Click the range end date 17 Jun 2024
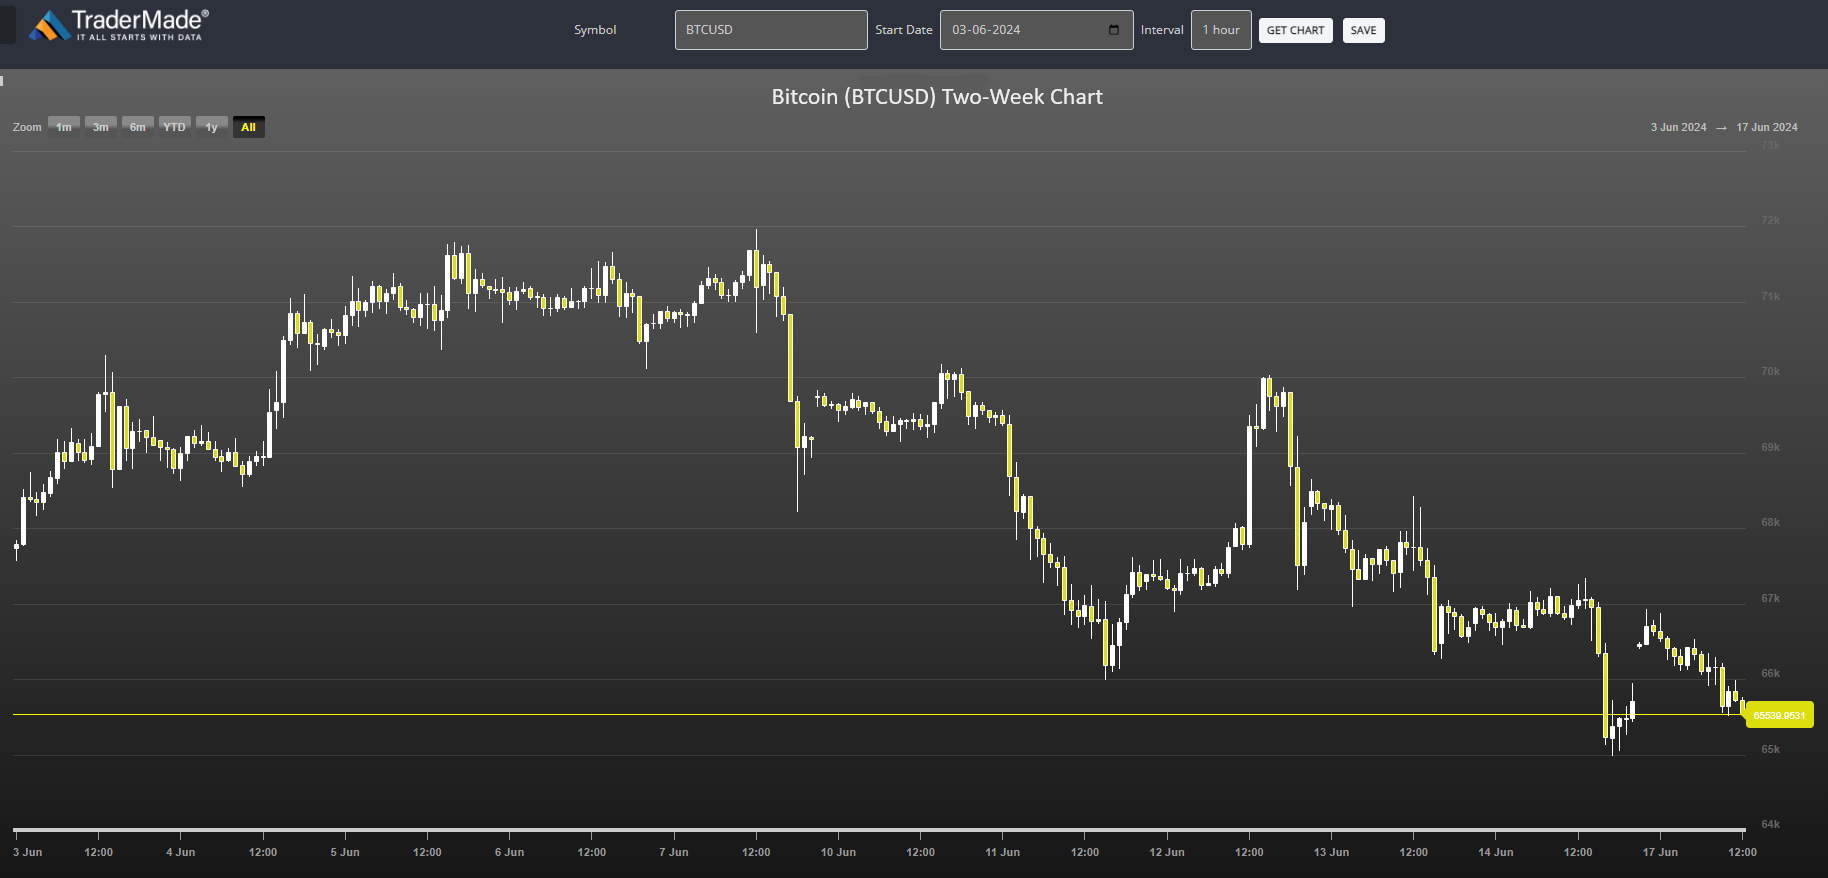The width and height of the screenshot is (1828, 878). 1767,127
